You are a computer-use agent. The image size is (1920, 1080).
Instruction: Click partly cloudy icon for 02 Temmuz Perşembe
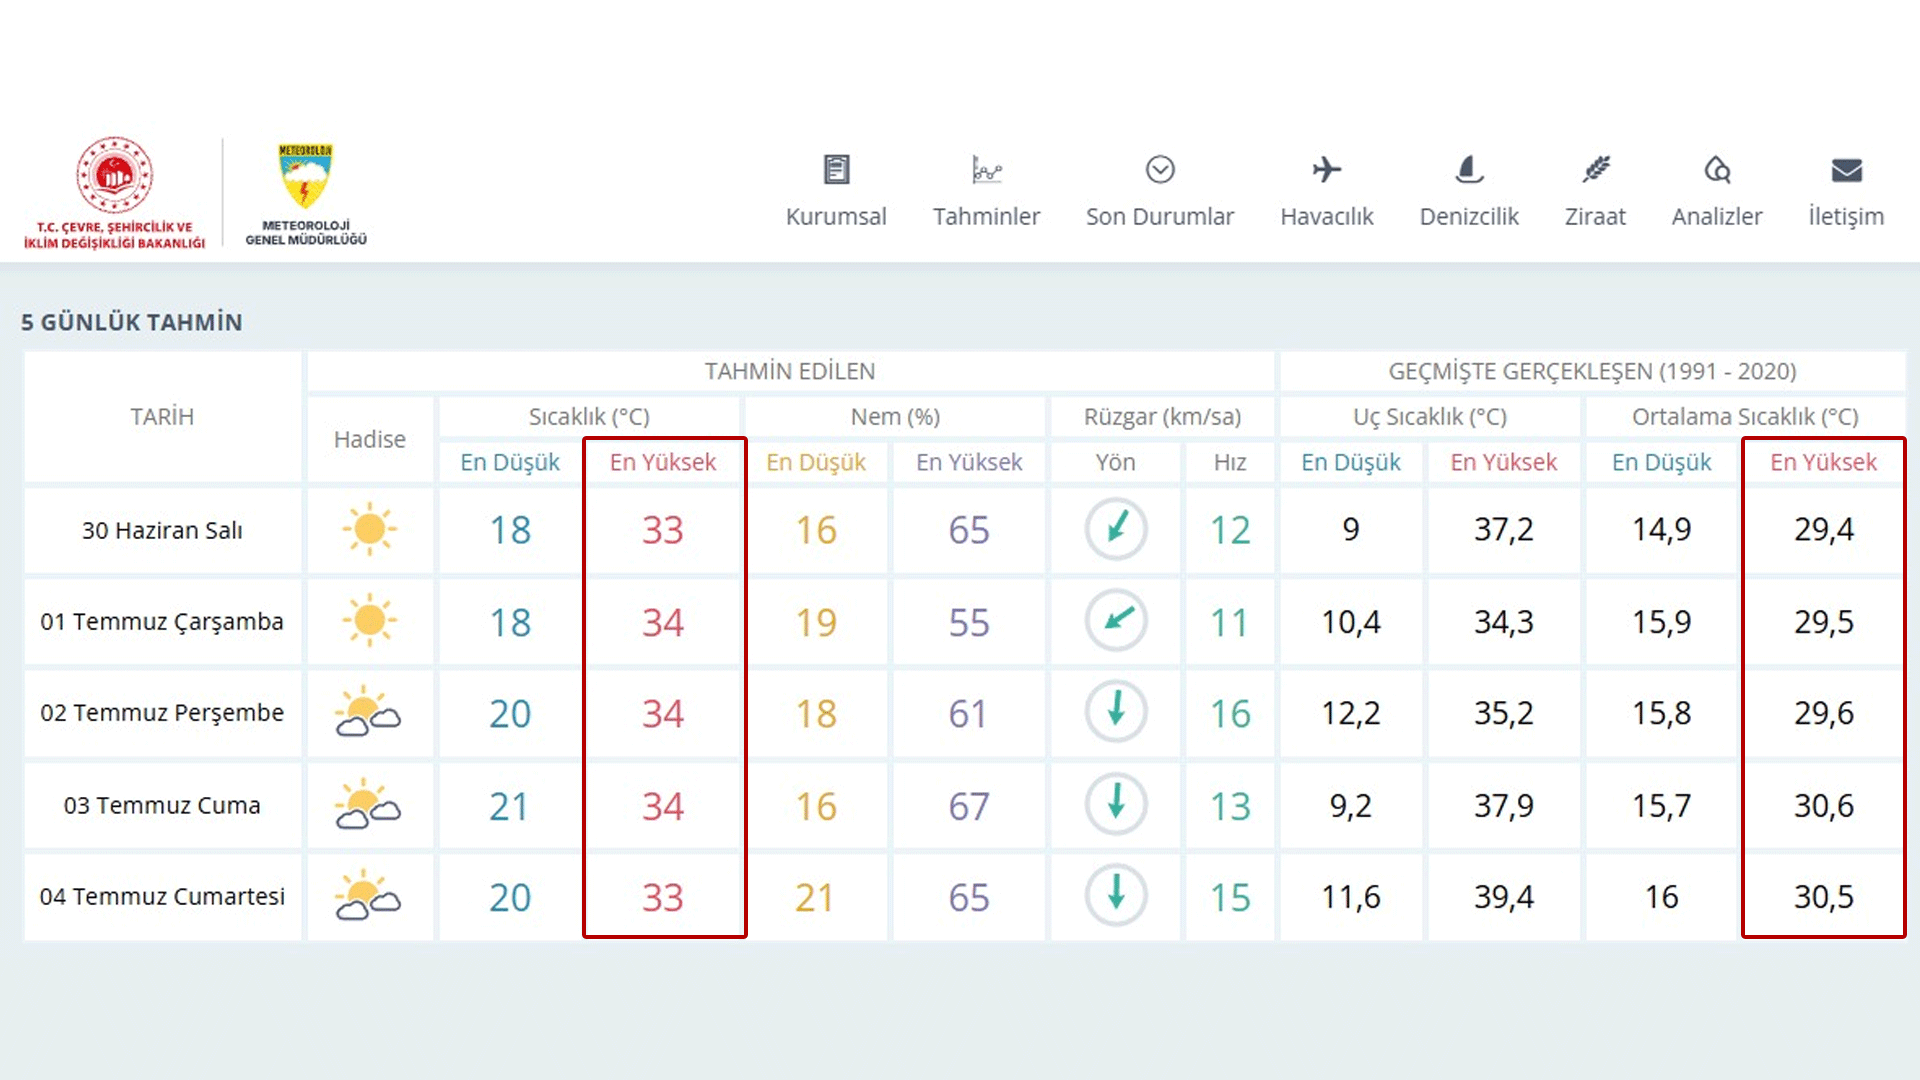click(368, 712)
